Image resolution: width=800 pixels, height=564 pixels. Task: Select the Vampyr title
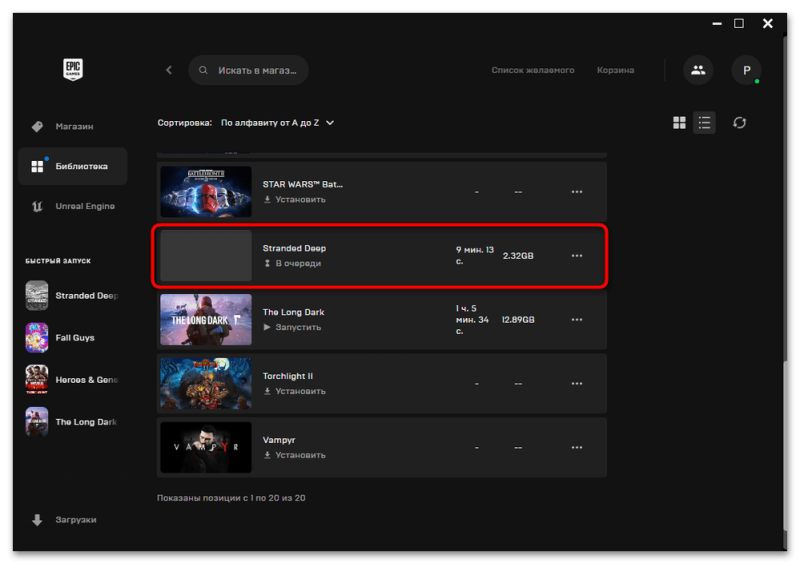click(x=279, y=440)
